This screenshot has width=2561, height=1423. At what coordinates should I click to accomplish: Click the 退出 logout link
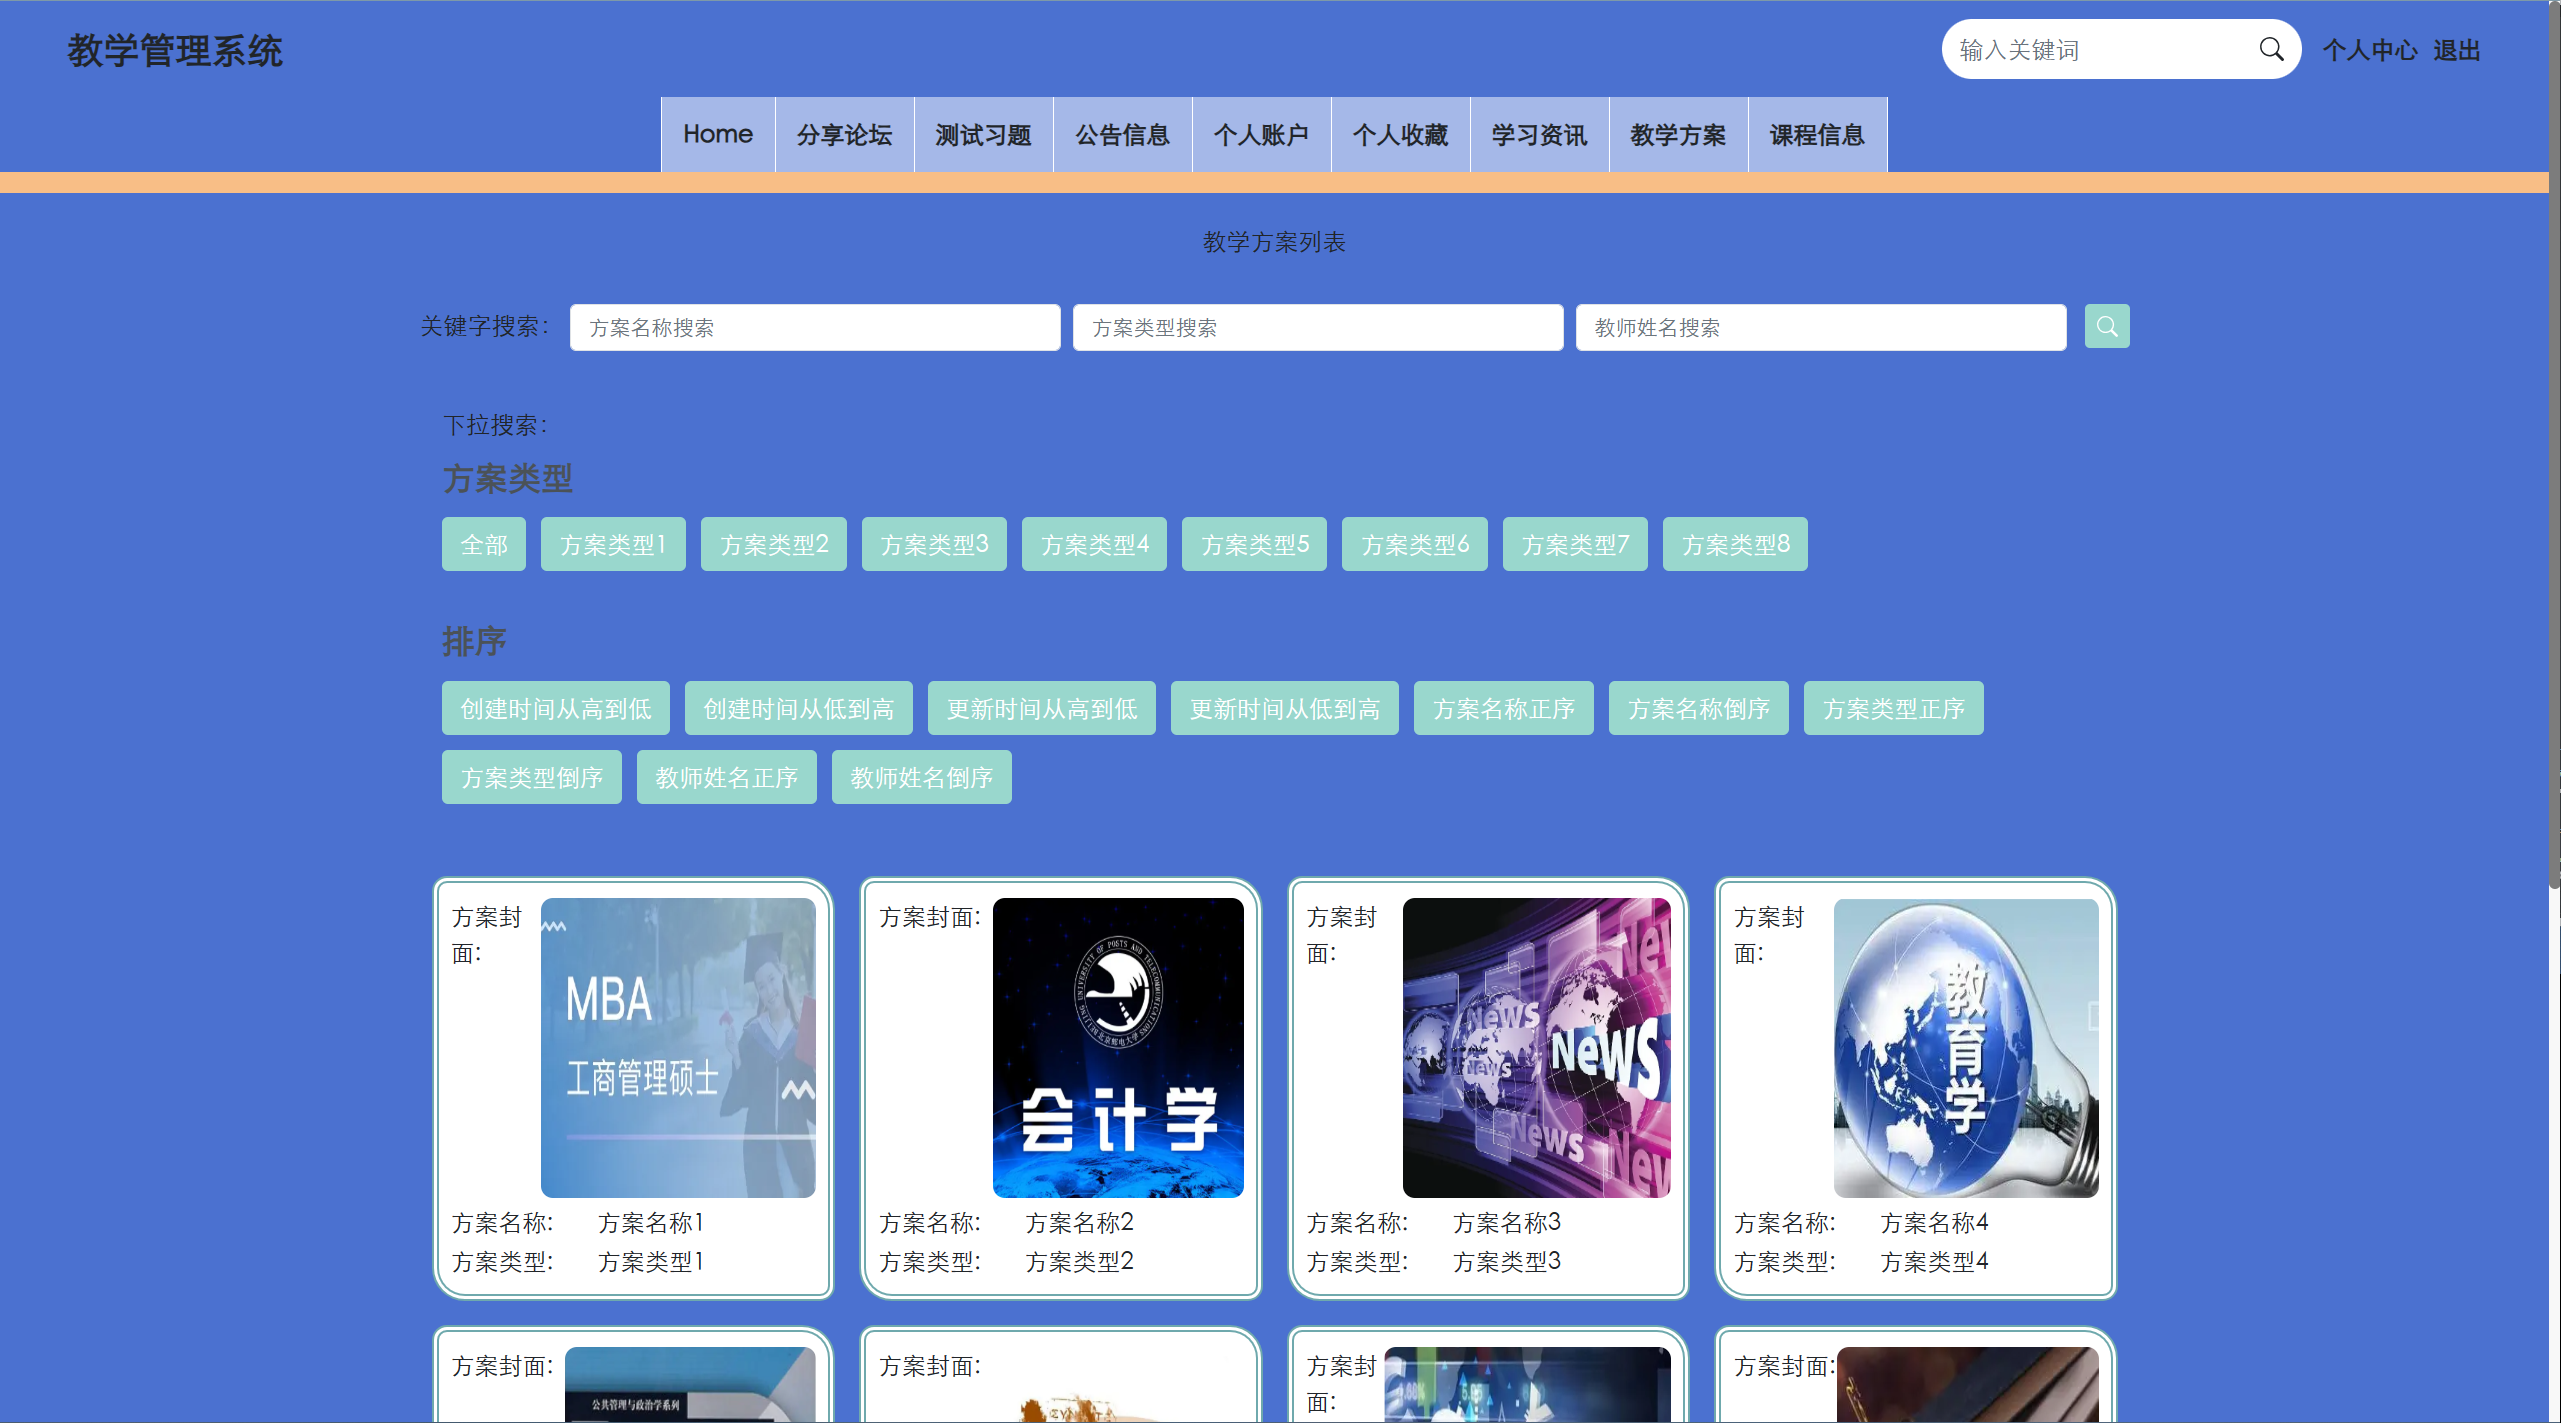[x=2456, y=51]
